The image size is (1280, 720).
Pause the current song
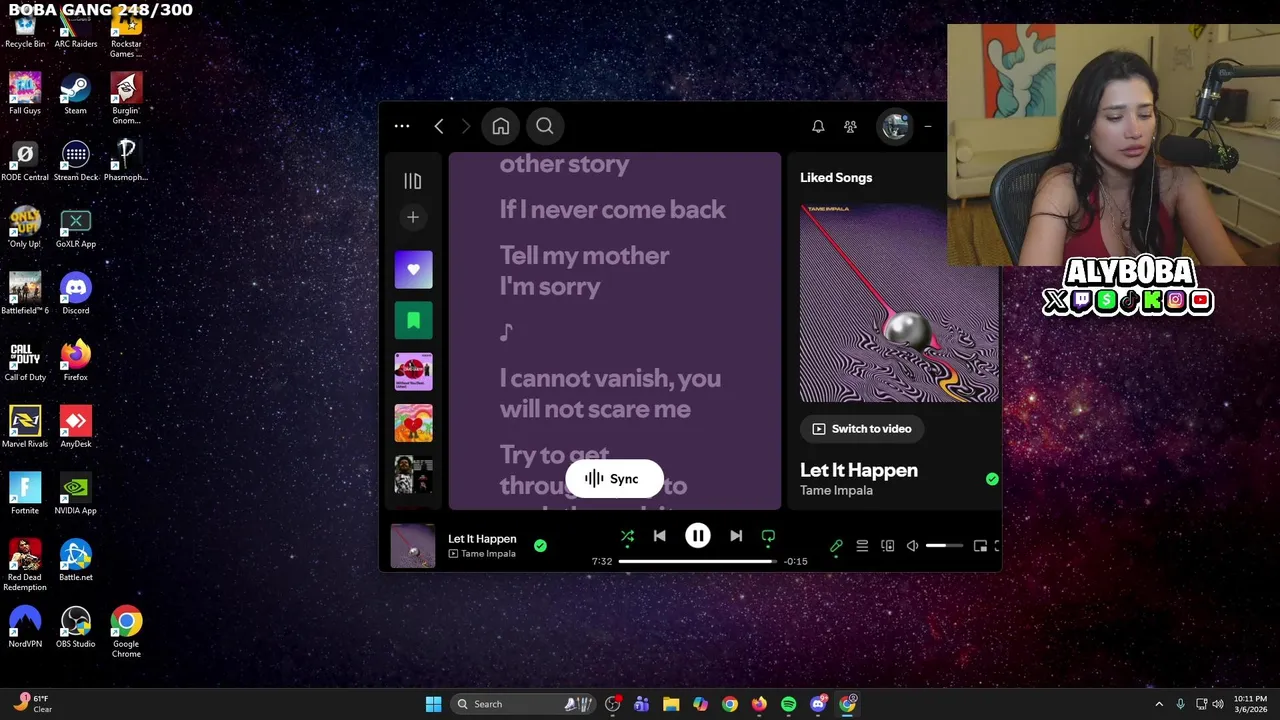click(698, 536)
